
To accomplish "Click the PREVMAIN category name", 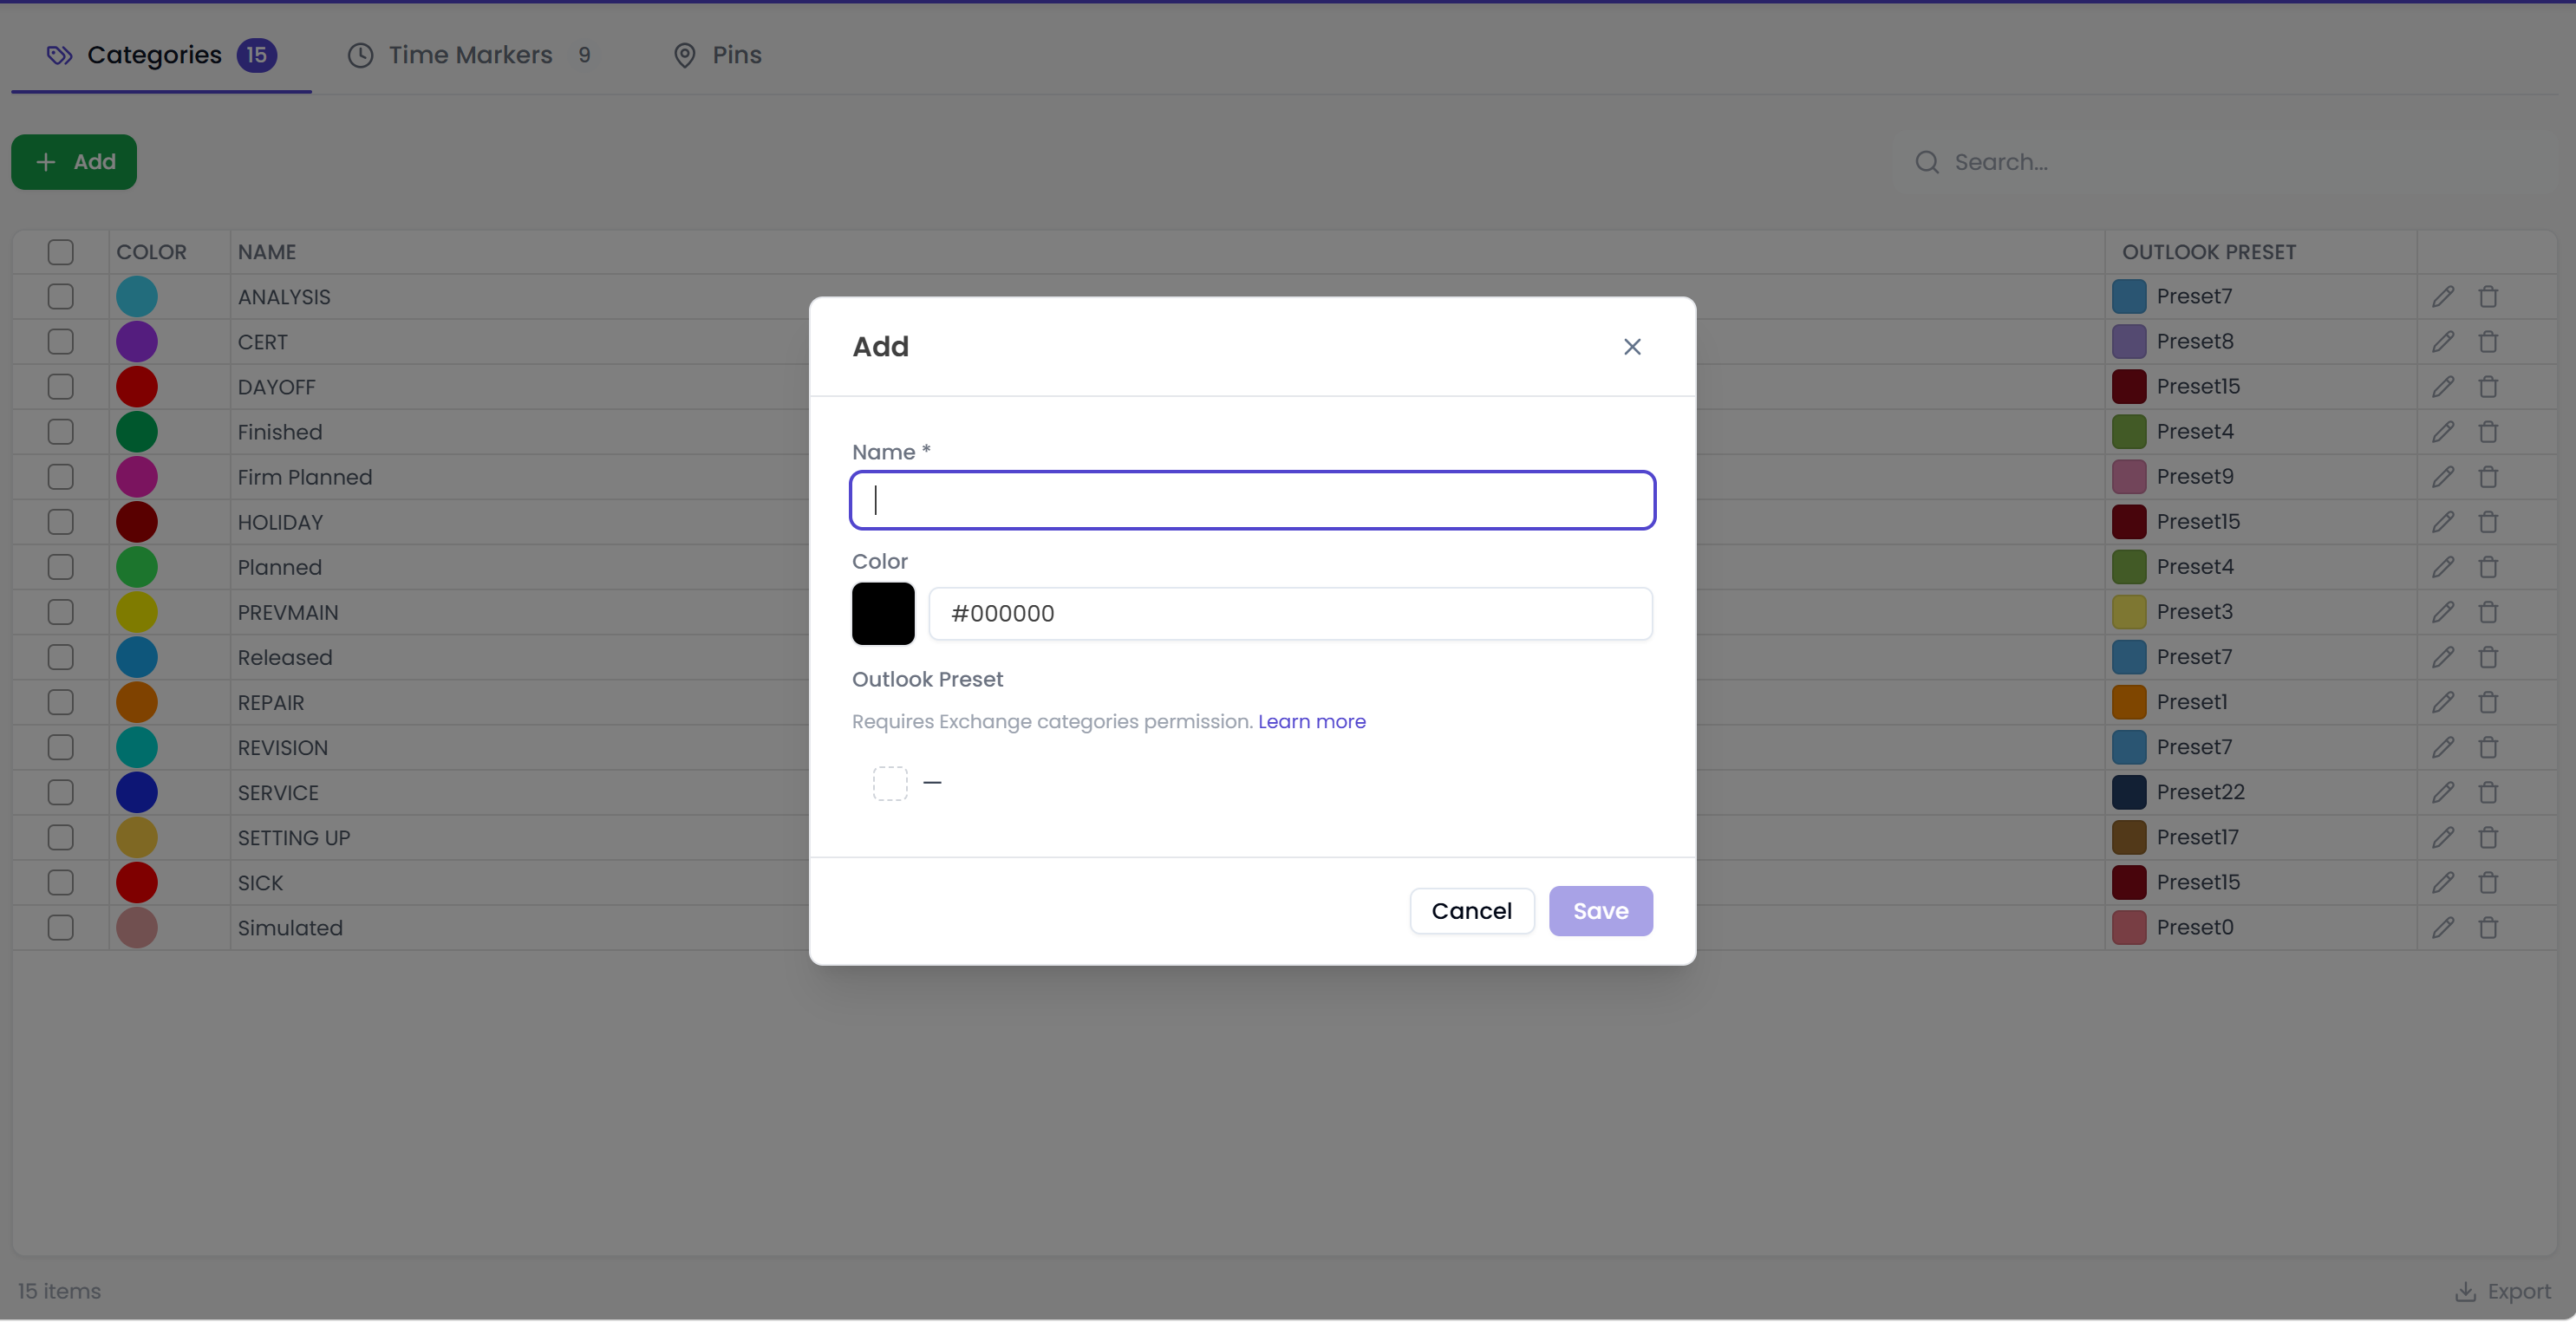I will 288,612.
